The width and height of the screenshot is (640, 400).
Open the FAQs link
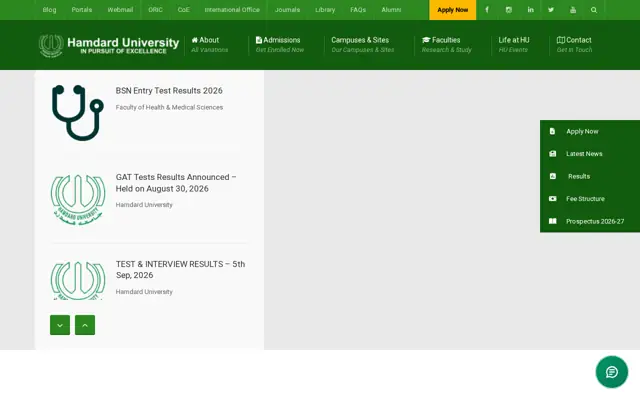pos(358,10)
